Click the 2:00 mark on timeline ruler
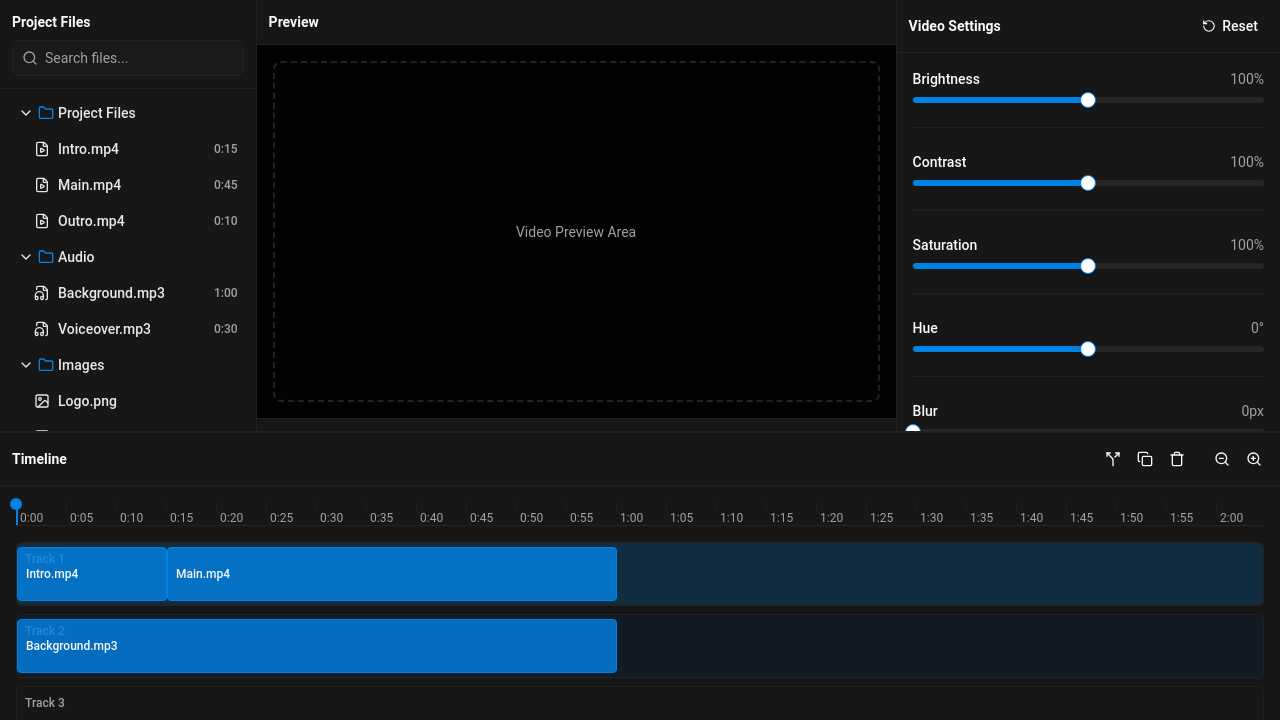The image size is (1280, 720). 1231,518
